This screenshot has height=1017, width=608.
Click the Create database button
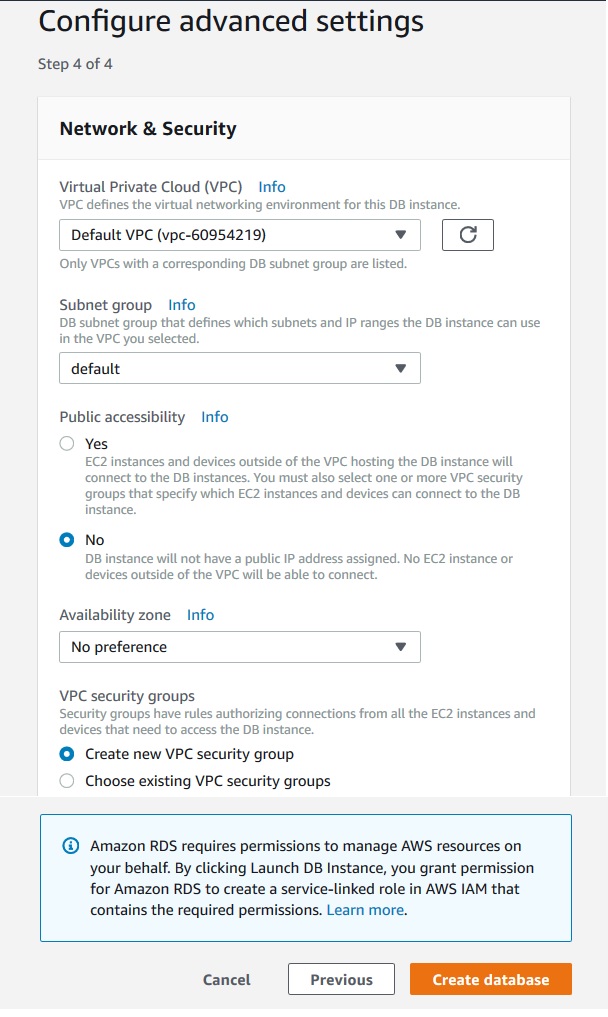(x=491, y=980)
